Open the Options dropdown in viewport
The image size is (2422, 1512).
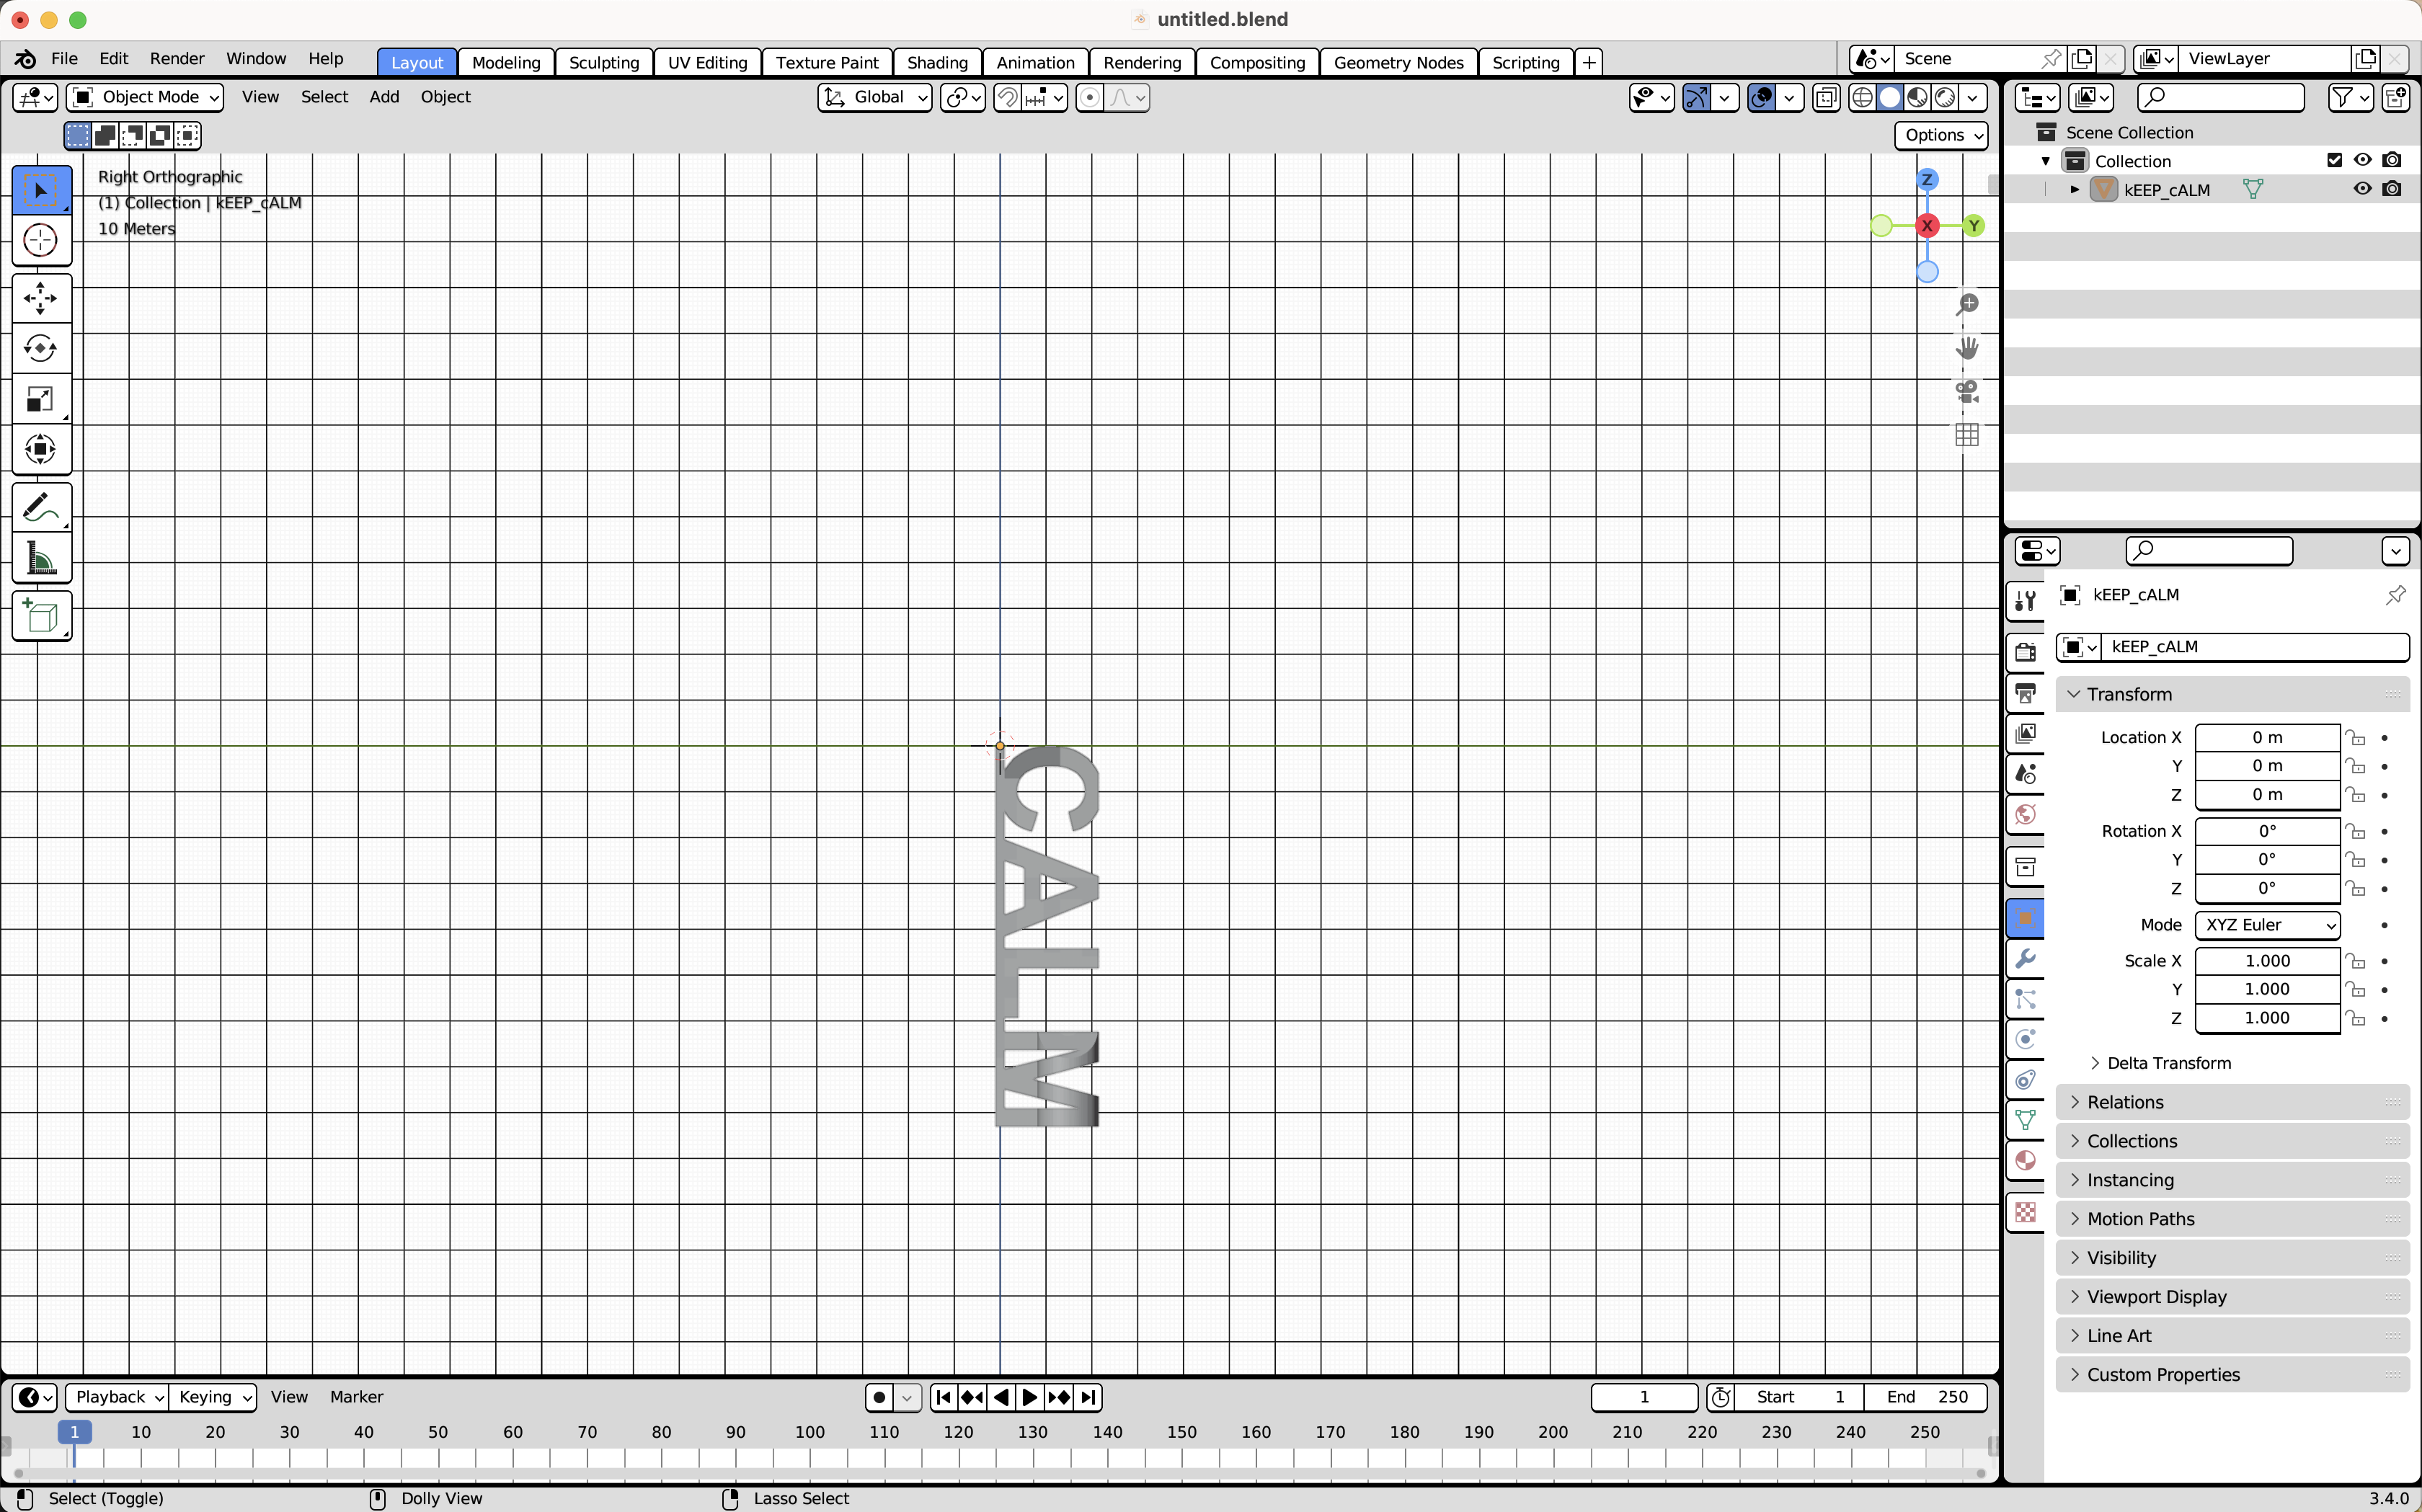click(1943, 135)
